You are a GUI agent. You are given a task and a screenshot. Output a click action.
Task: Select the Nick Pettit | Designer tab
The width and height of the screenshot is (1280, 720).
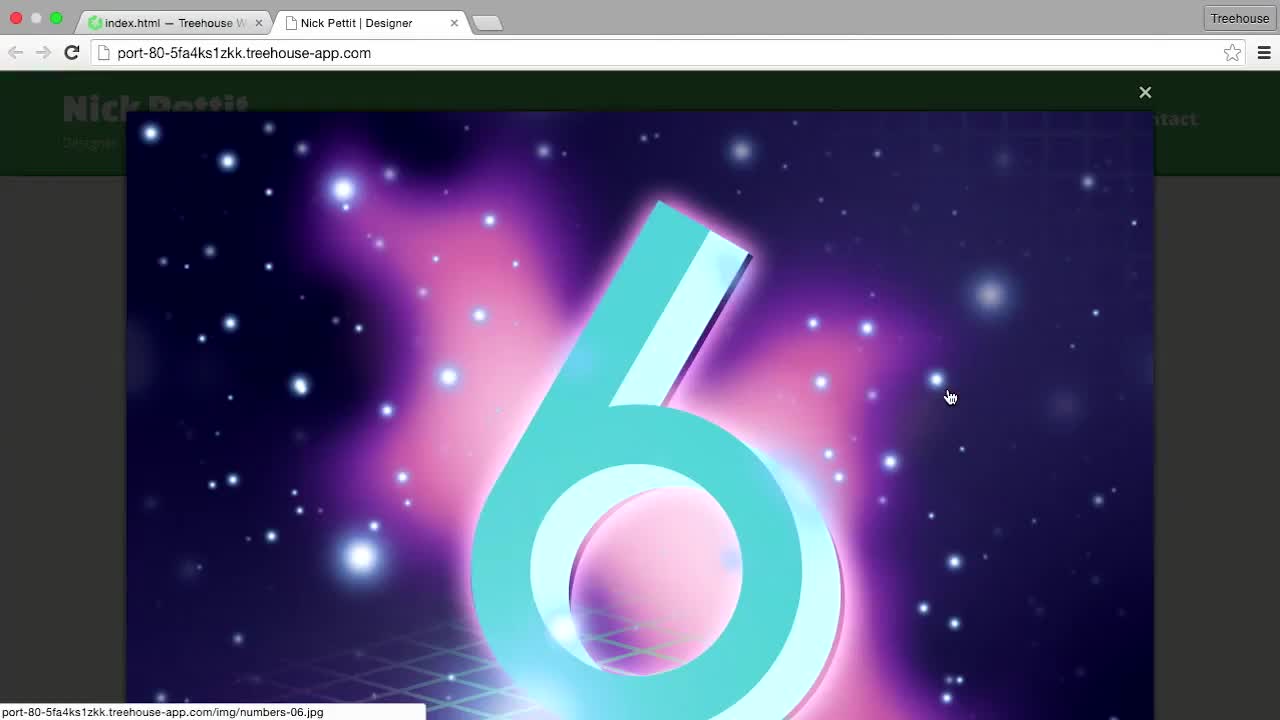(x=355, y=22)
